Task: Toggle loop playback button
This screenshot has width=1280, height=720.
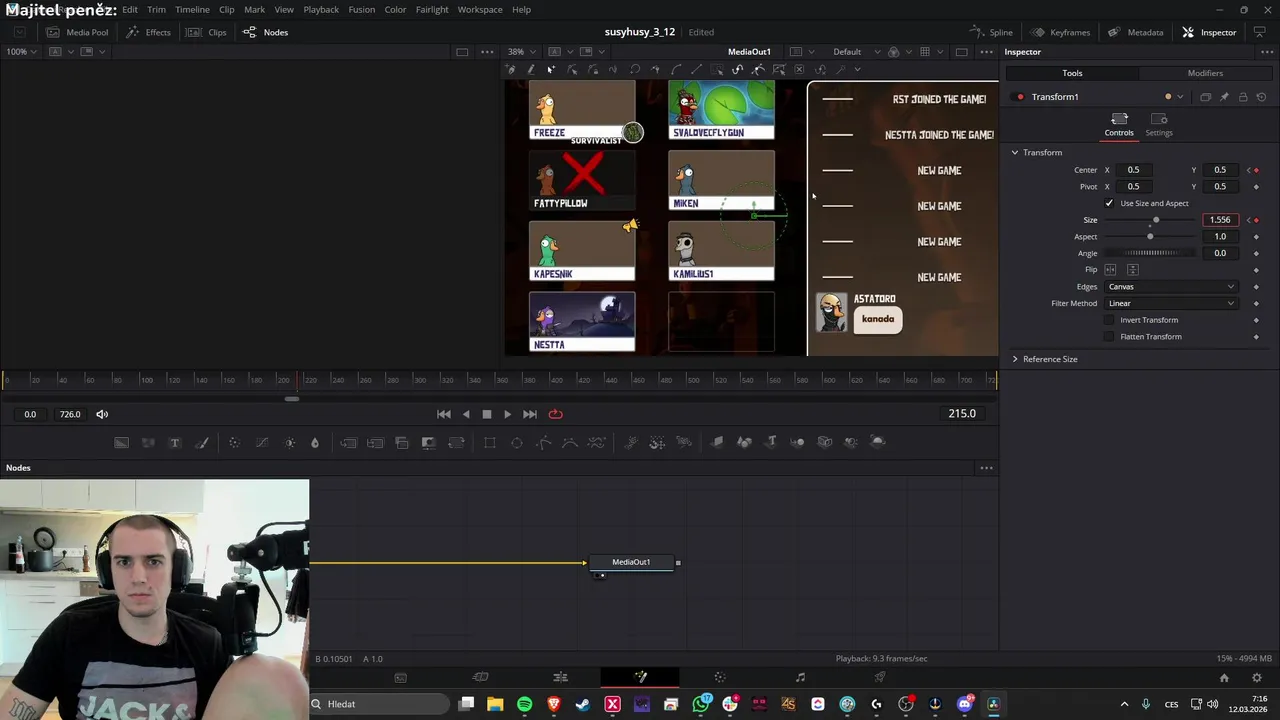Action: (x=555, y=414)
